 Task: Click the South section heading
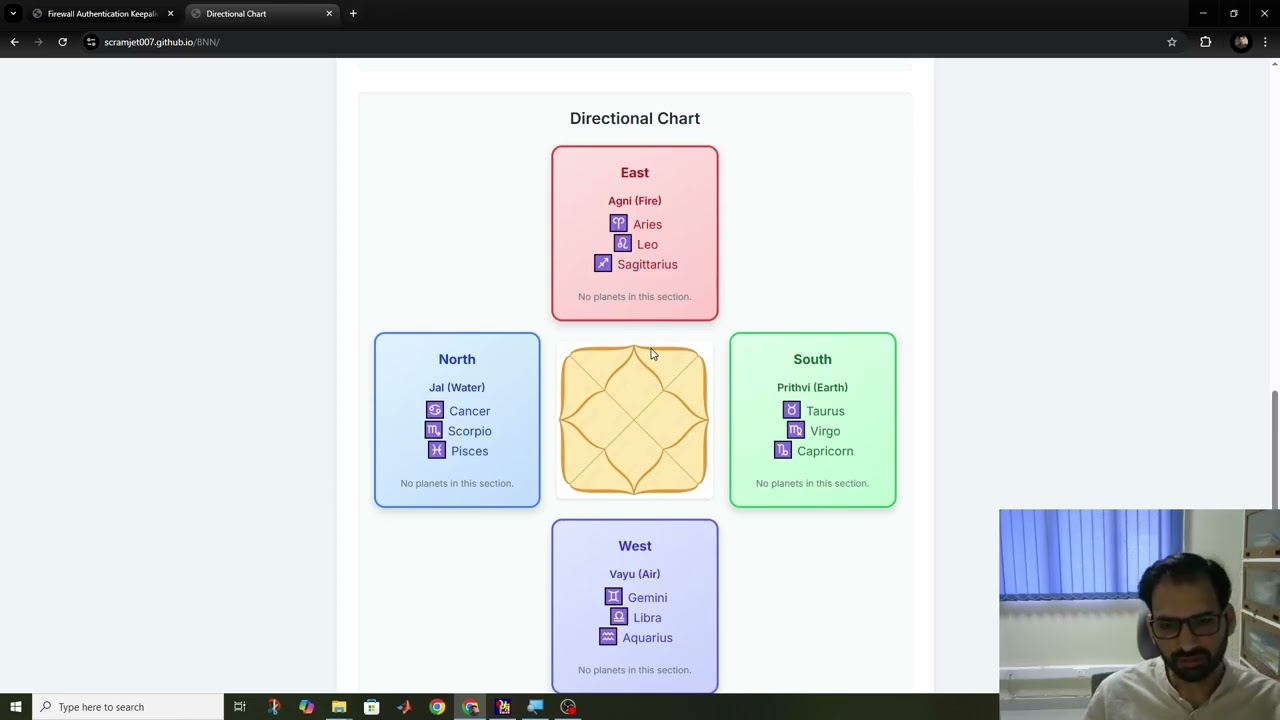pyautogui.click(x=812, y=359)
